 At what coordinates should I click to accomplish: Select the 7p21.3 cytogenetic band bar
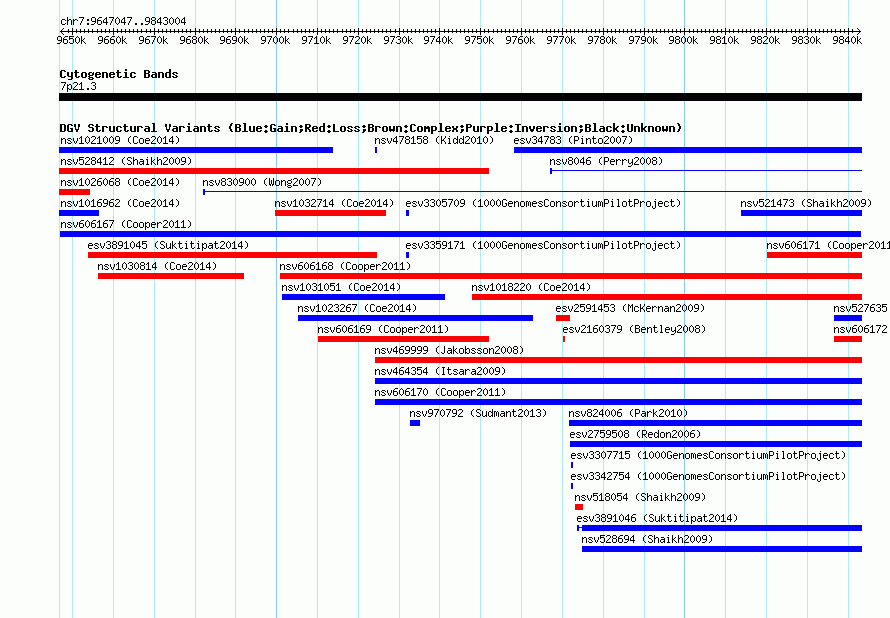460,97
